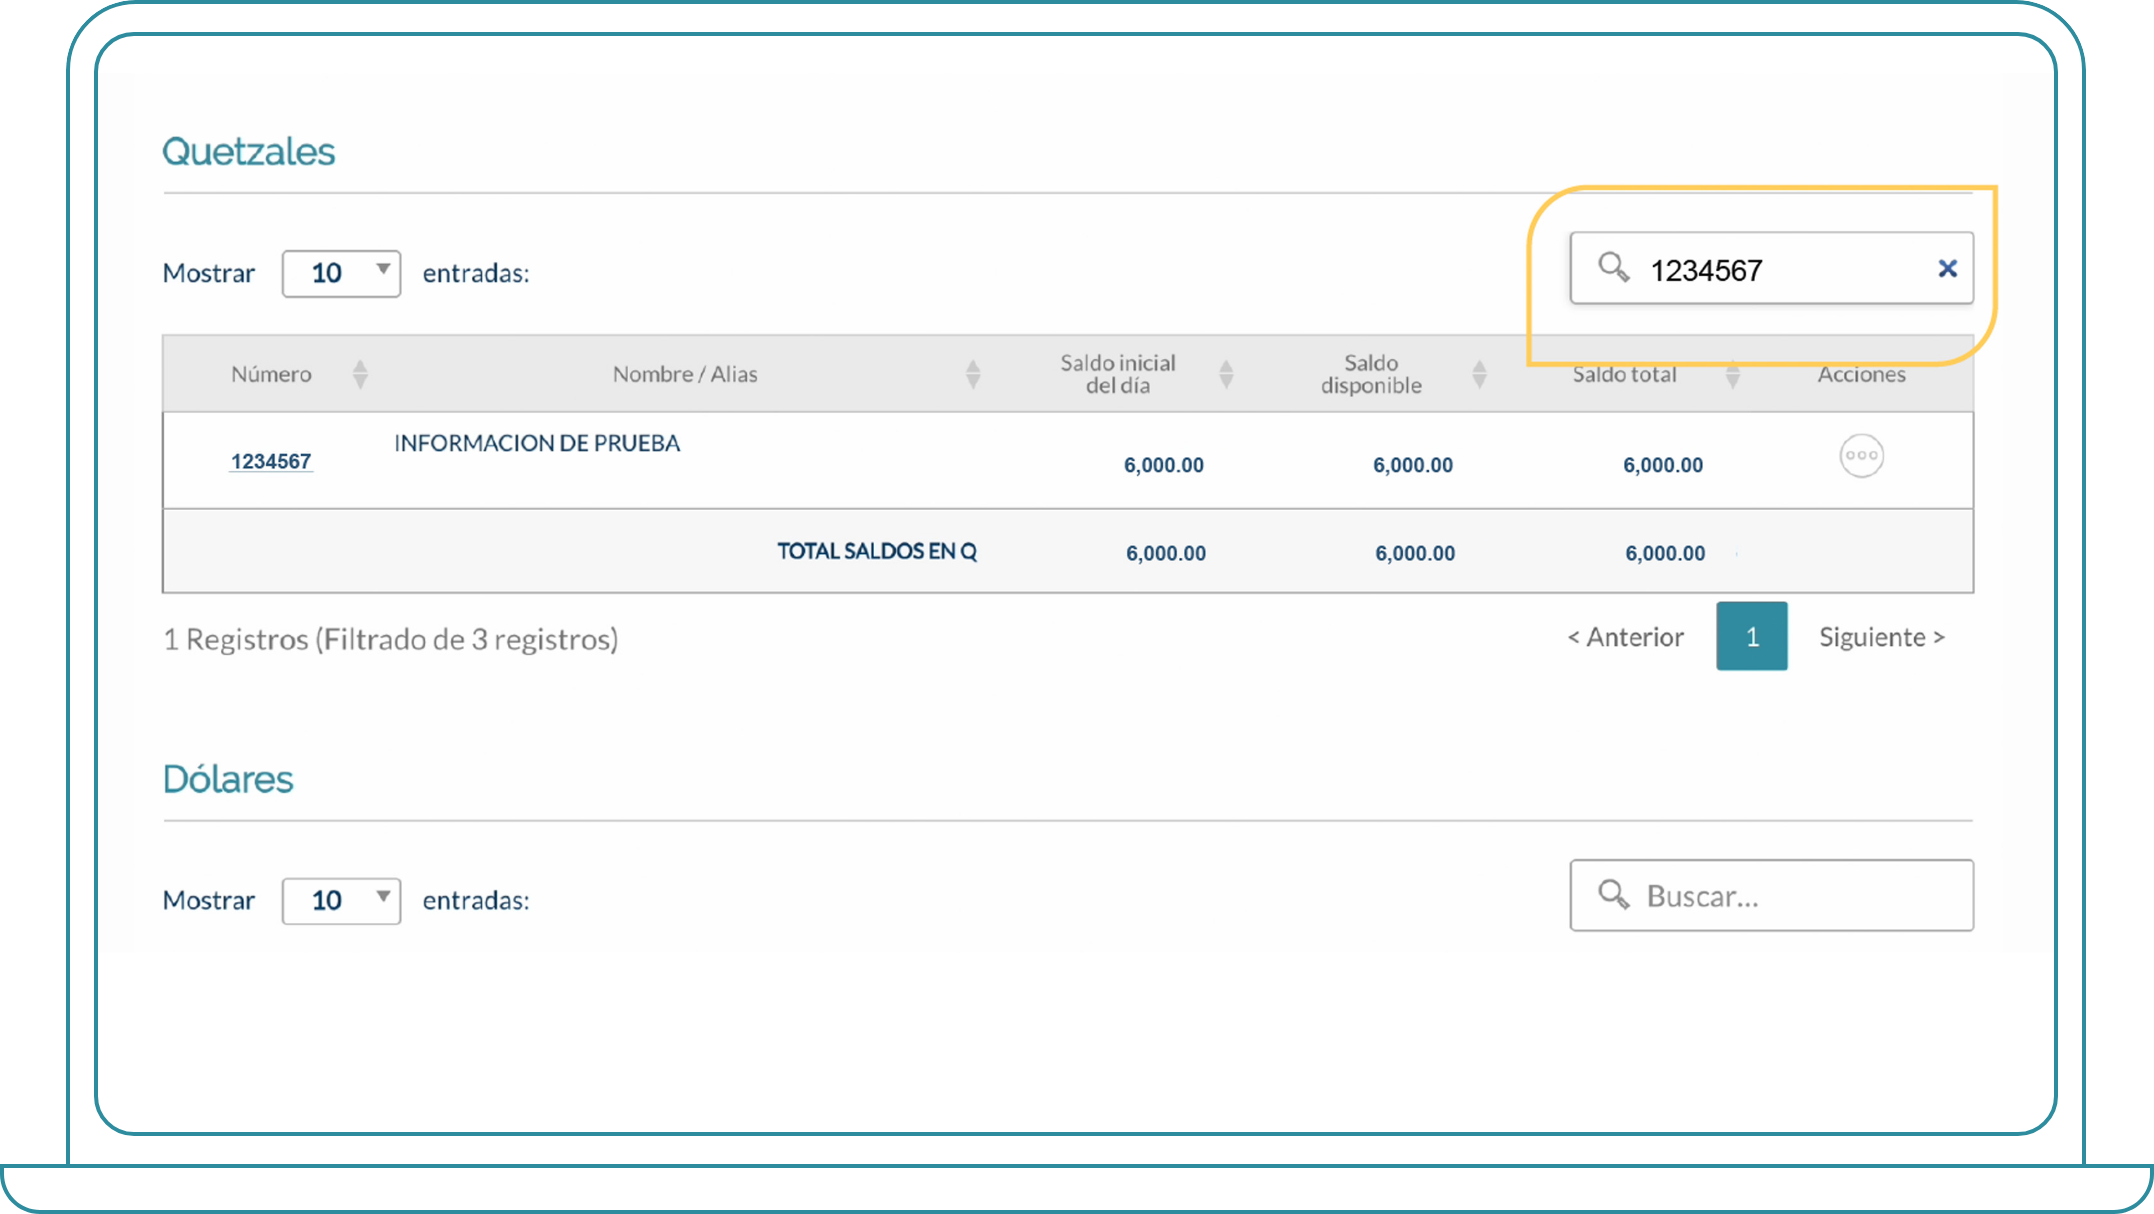This screenshot has width=2154, height=1214.
Task: Go to previous page with Anterior
Action: point(1625,637)
